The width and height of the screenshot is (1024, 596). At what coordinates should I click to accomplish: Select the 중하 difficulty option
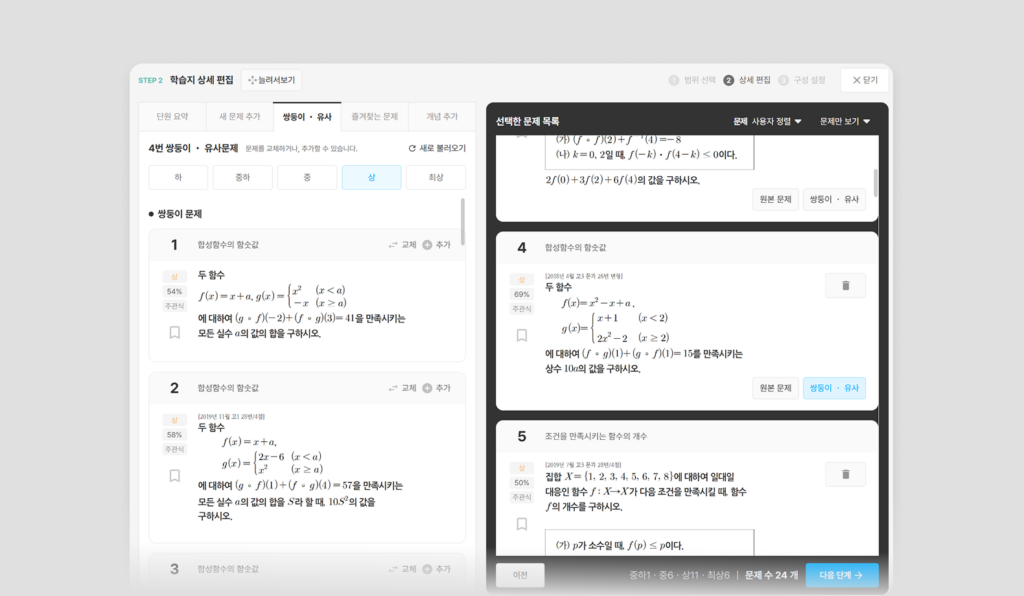point(243,178)
